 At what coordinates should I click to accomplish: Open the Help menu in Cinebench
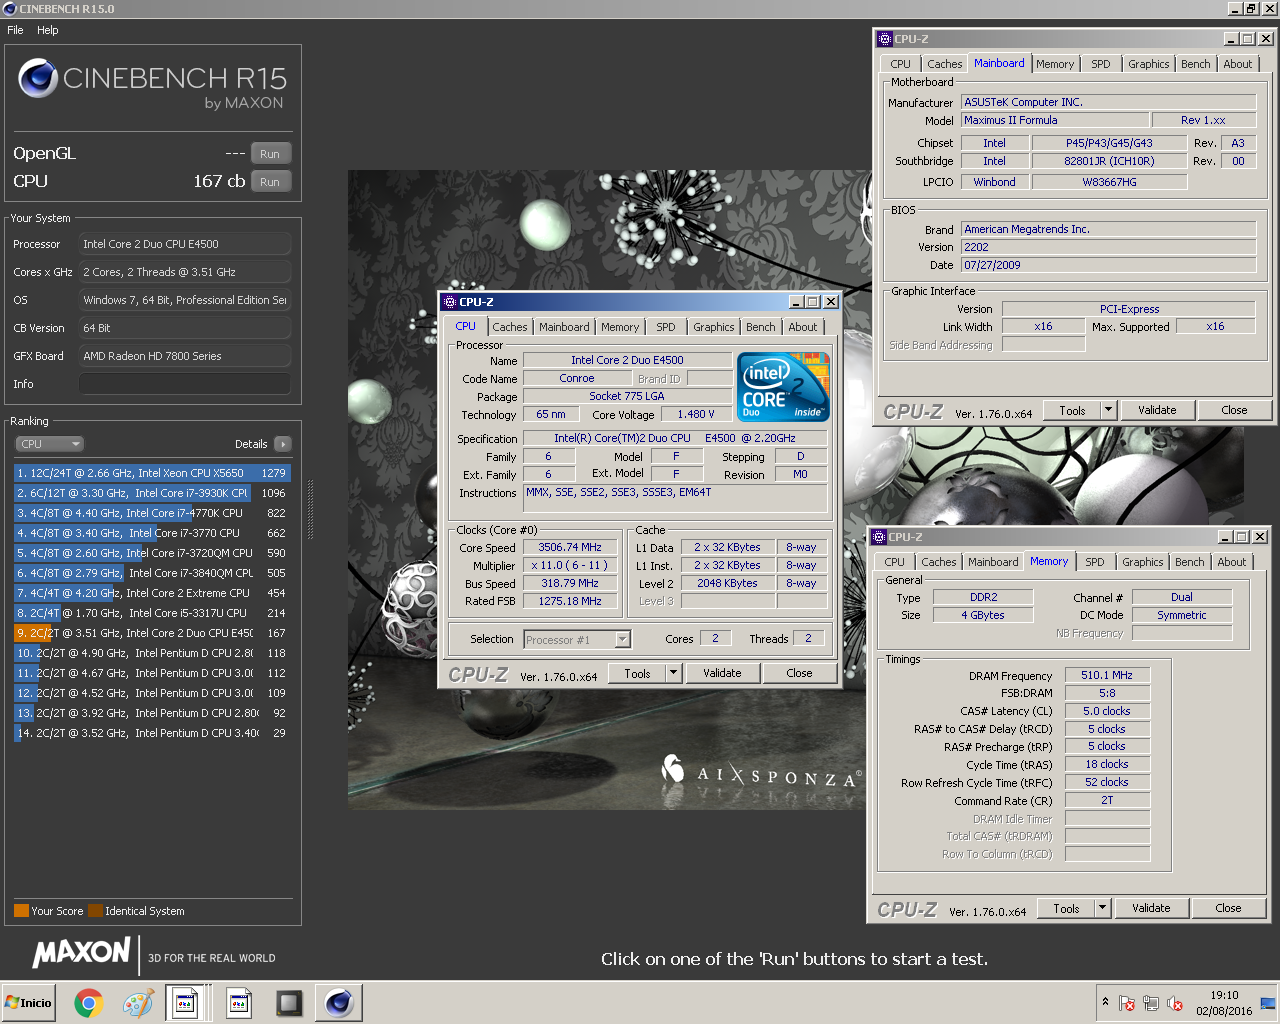click(48, 30)
